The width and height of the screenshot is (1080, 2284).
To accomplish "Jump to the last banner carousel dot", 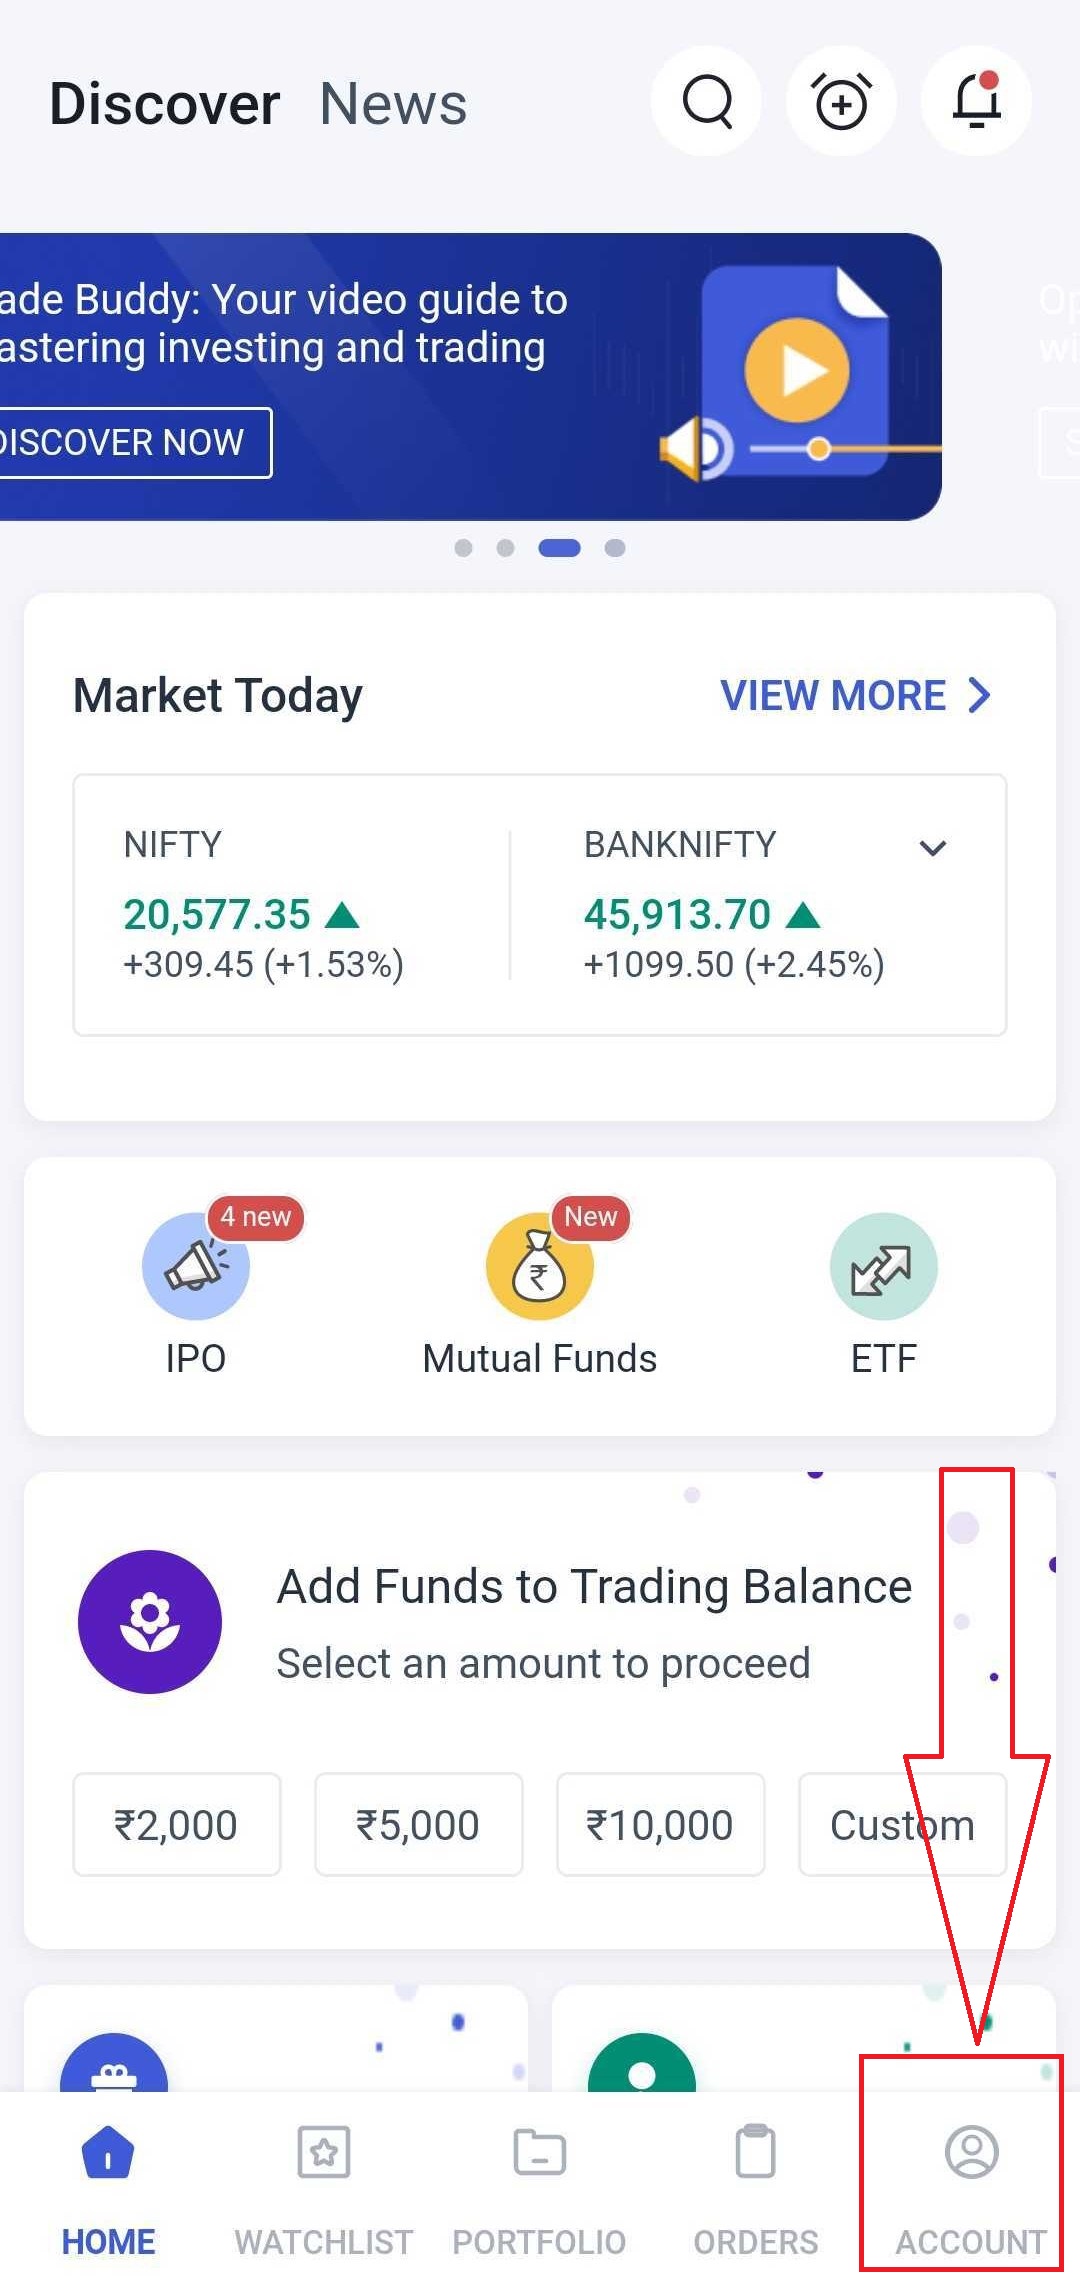I will [x=615, y=548].
